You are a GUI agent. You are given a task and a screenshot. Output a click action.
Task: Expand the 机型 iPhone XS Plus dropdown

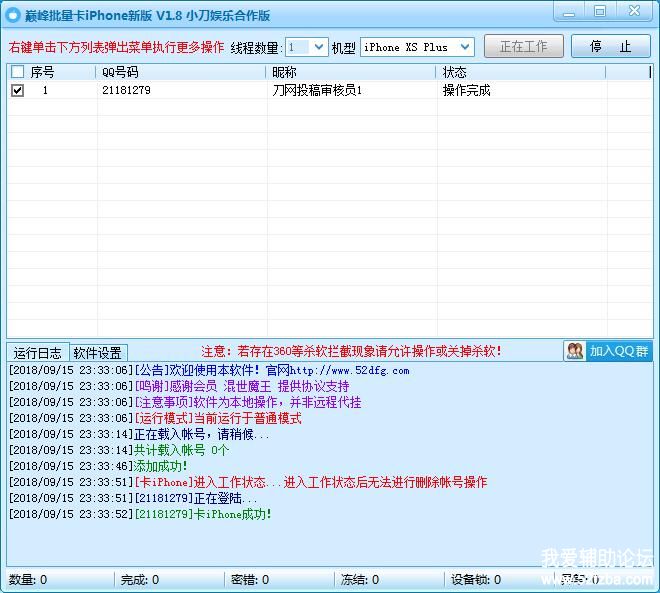(x=464, y=47)
